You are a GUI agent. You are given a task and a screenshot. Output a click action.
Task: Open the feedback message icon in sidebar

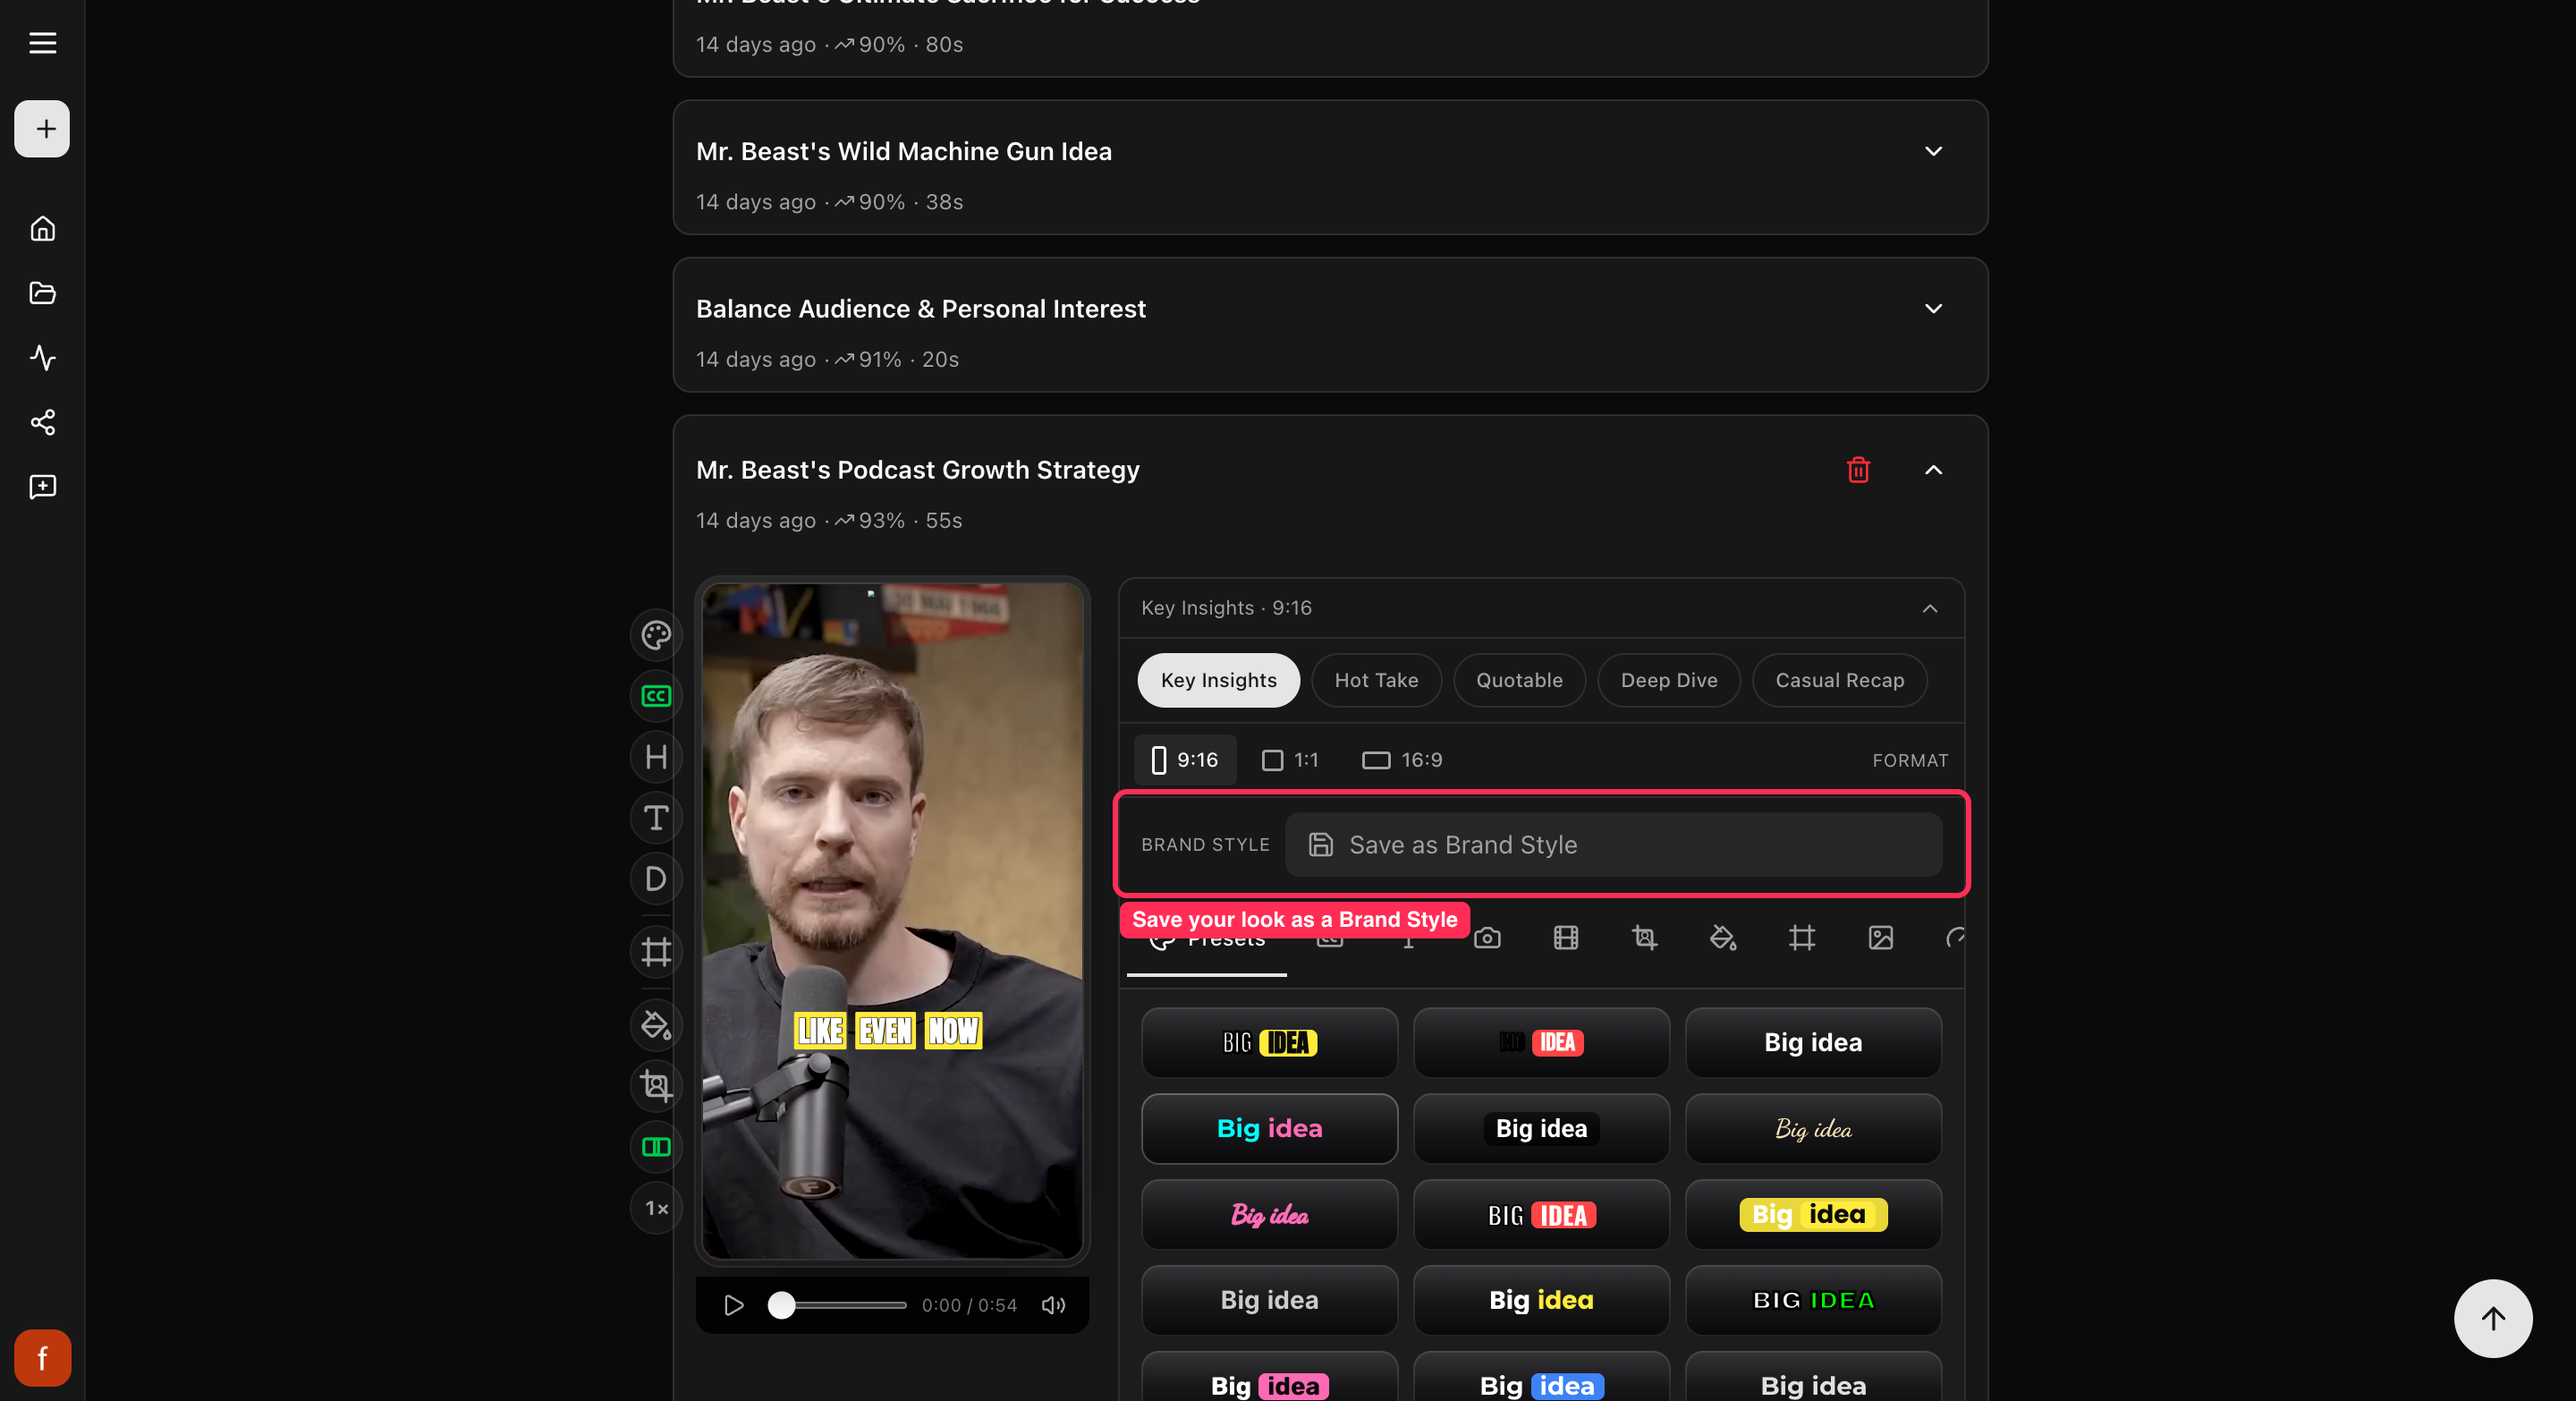tap(42, 486)
